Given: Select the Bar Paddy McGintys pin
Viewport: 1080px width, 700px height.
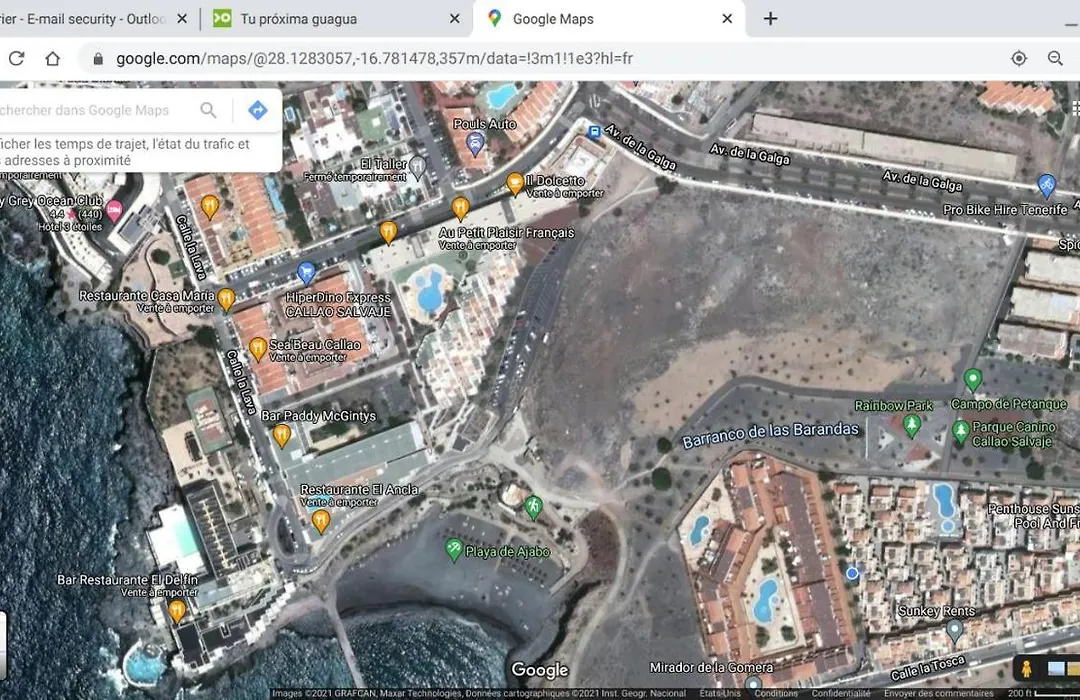Looking at the screenshot, I should click(x=281, y=435).
